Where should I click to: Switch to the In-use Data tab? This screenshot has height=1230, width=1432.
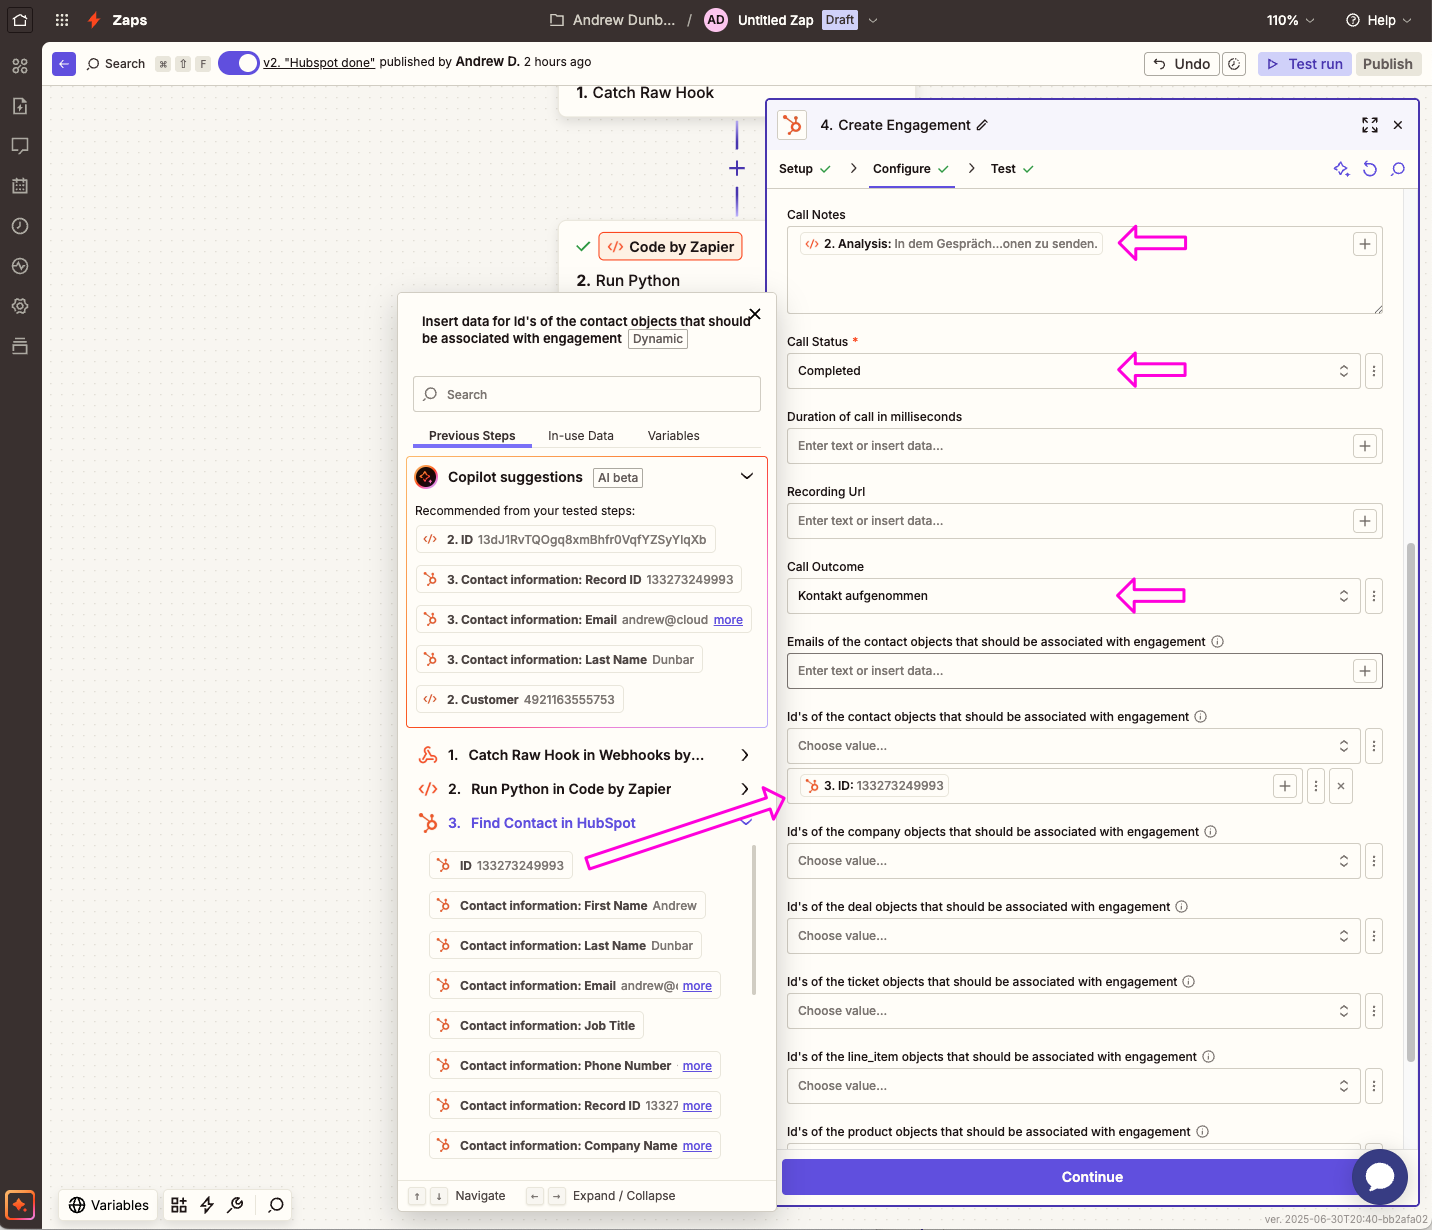click(581, 436)
